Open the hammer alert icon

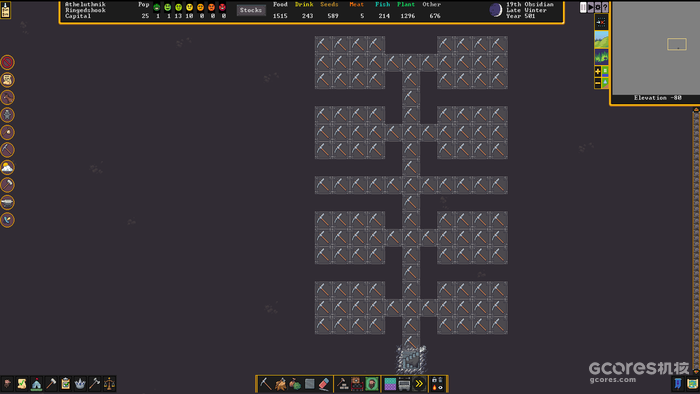coord(8,185)
